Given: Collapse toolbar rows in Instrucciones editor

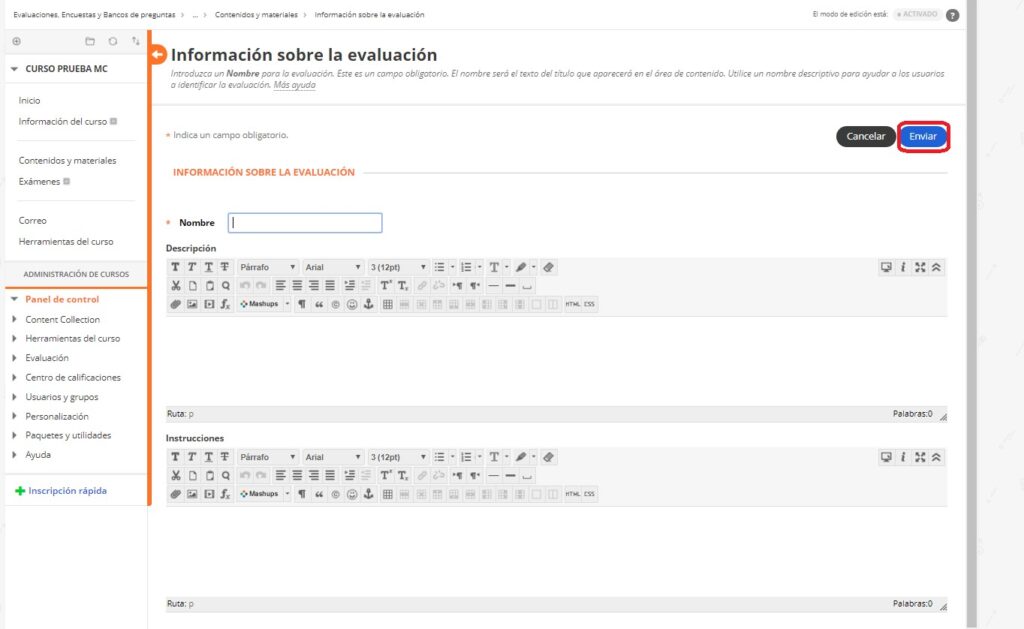Looking at the screenshot, I should tap(936, 457).
